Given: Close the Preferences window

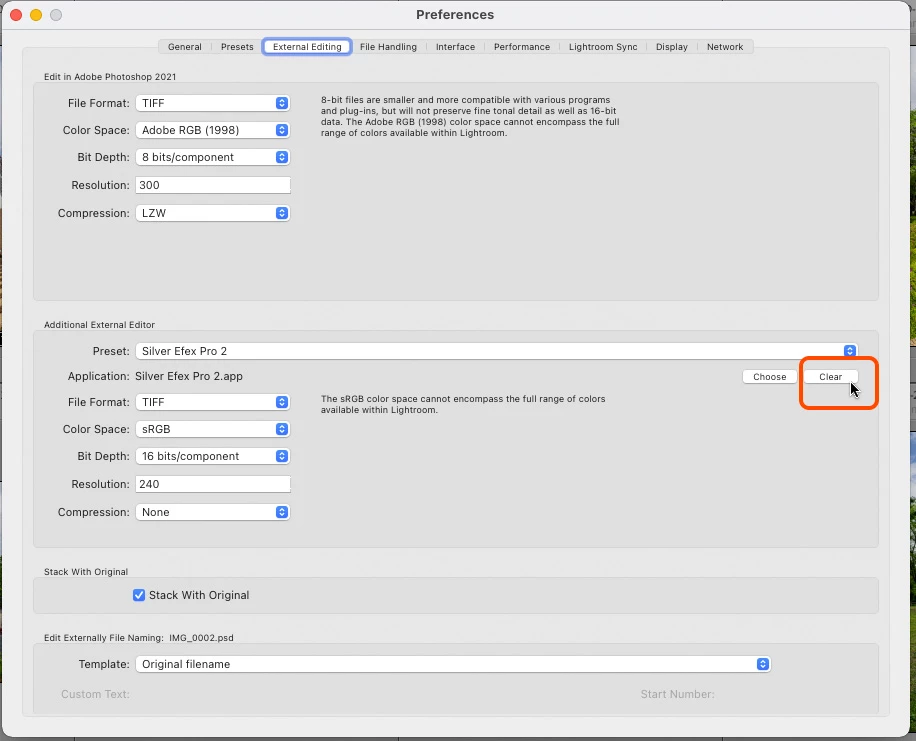Looking at the screenshot, I should 16,15.
